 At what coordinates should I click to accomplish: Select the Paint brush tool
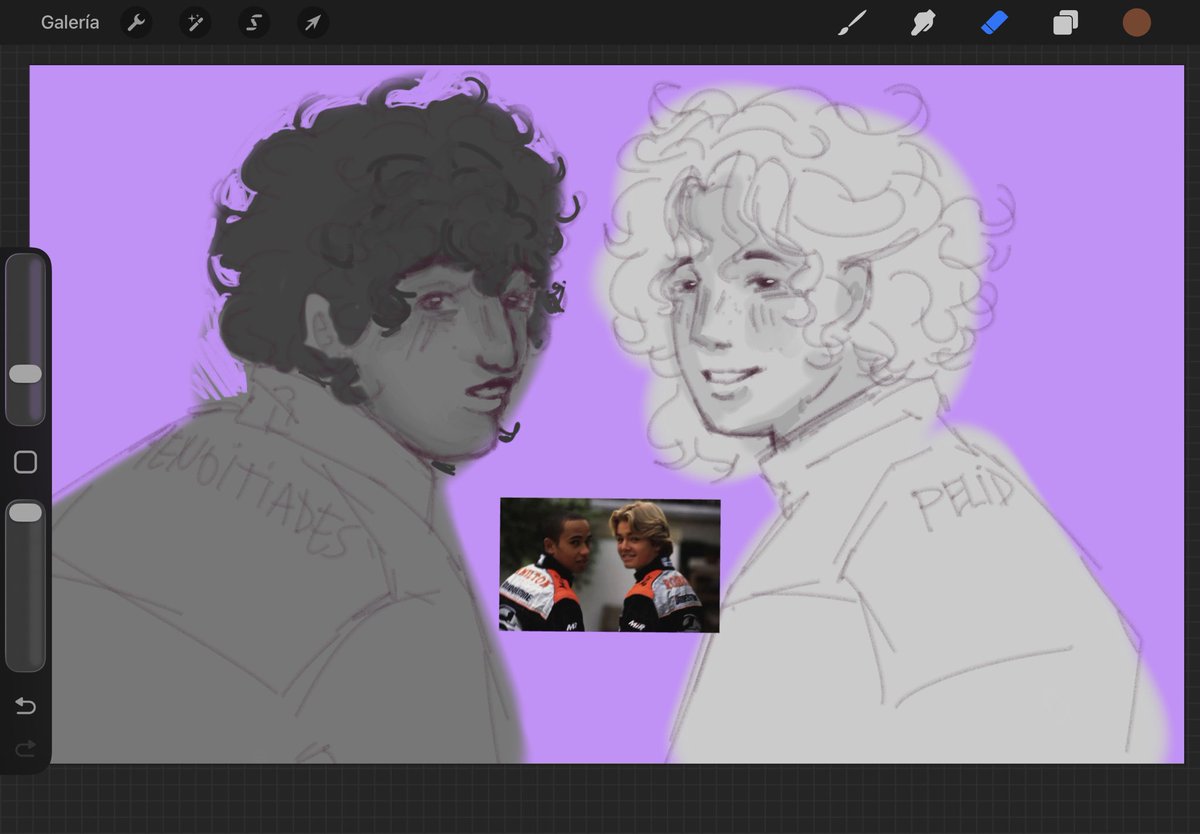point(852,22)
